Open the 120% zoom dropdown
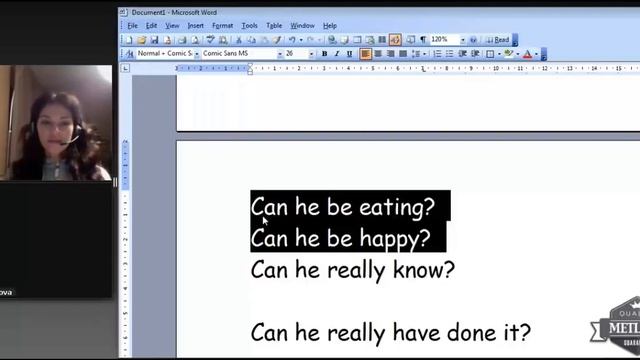Screen dimensions: 640x360 [462, 40]
